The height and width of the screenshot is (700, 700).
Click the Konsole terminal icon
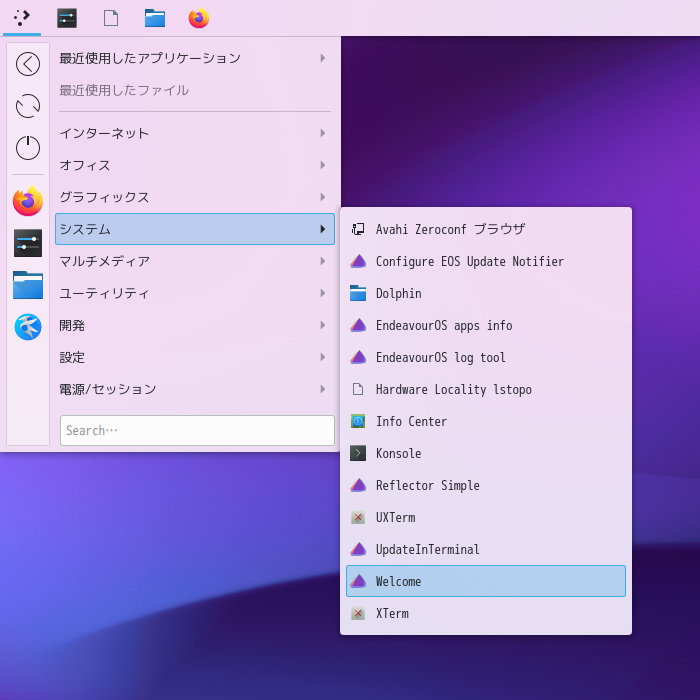(x=358, y=453)
